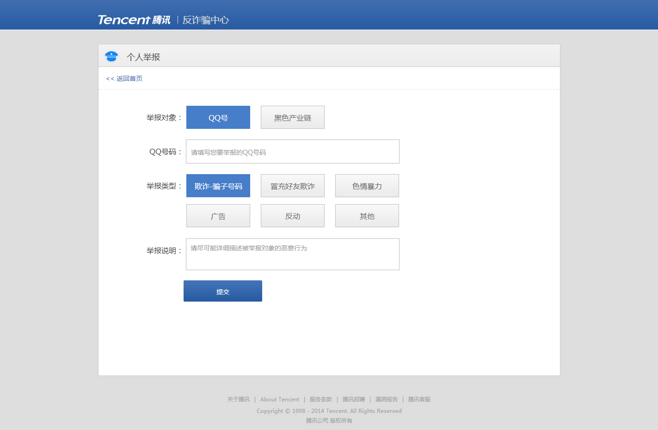Viewport: 658px width, 430px height.
Task: Open 腾讯招聘 footer link
Action: pos(354,399)
